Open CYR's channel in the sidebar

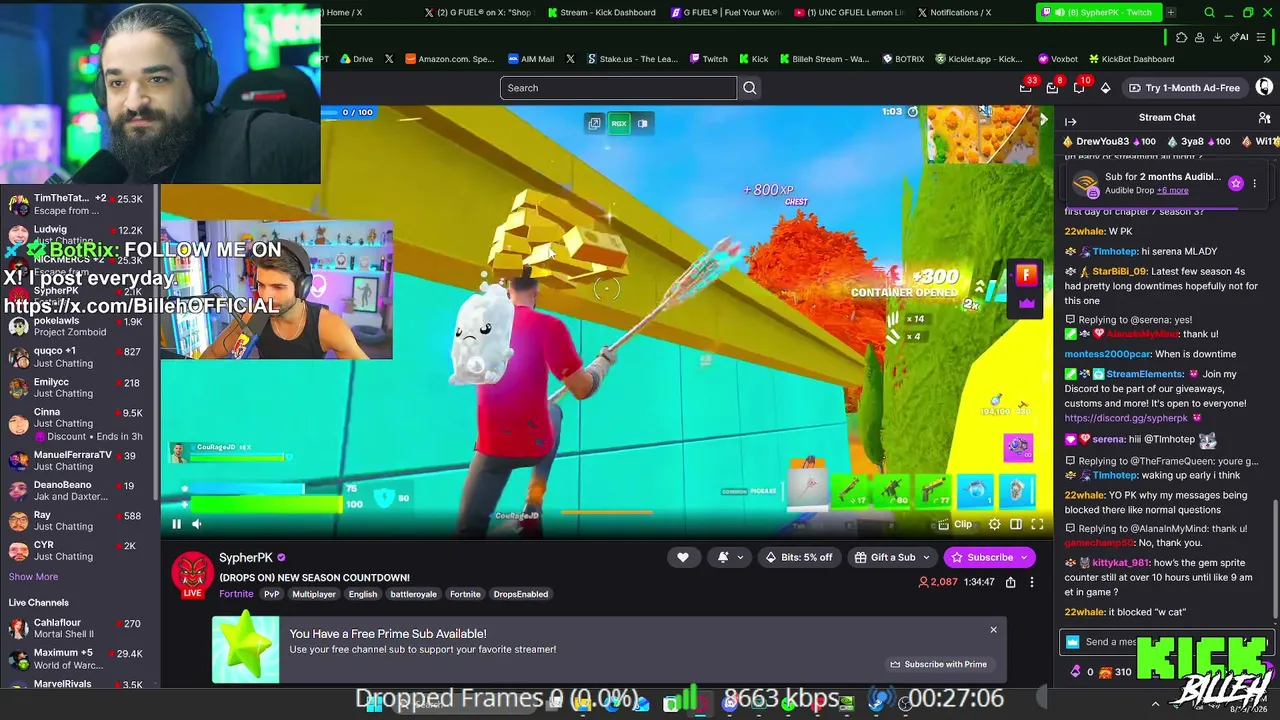[78, 551]
